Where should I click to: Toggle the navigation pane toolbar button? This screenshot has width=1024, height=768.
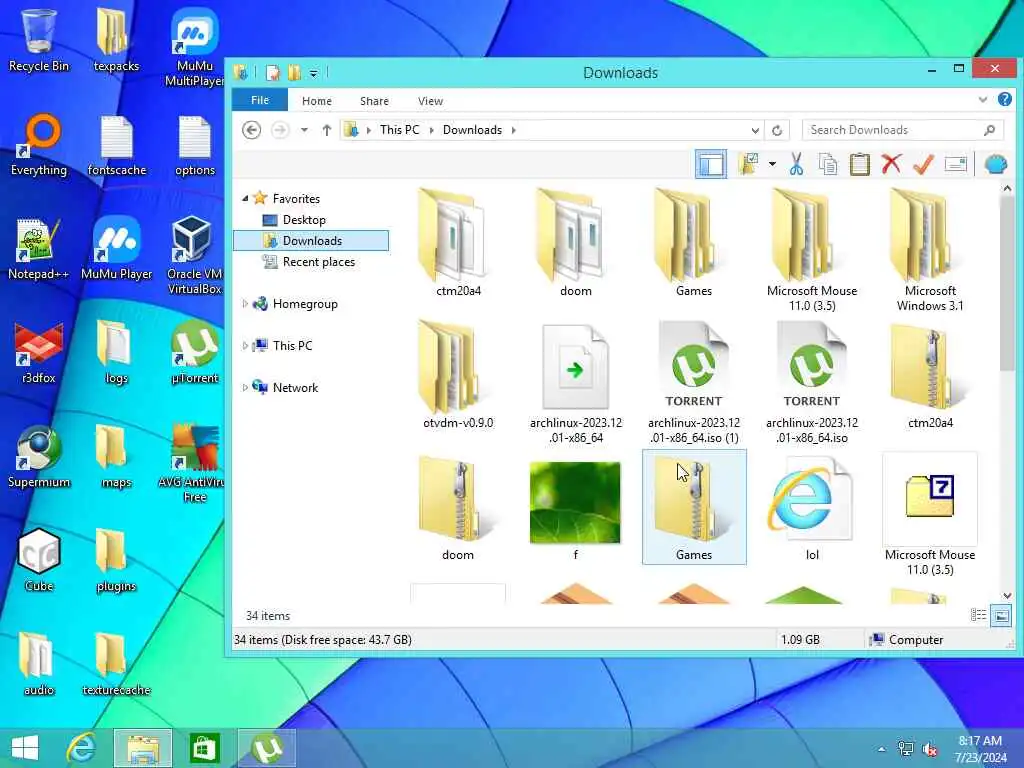pyautogui.click(x=711, y=164)
